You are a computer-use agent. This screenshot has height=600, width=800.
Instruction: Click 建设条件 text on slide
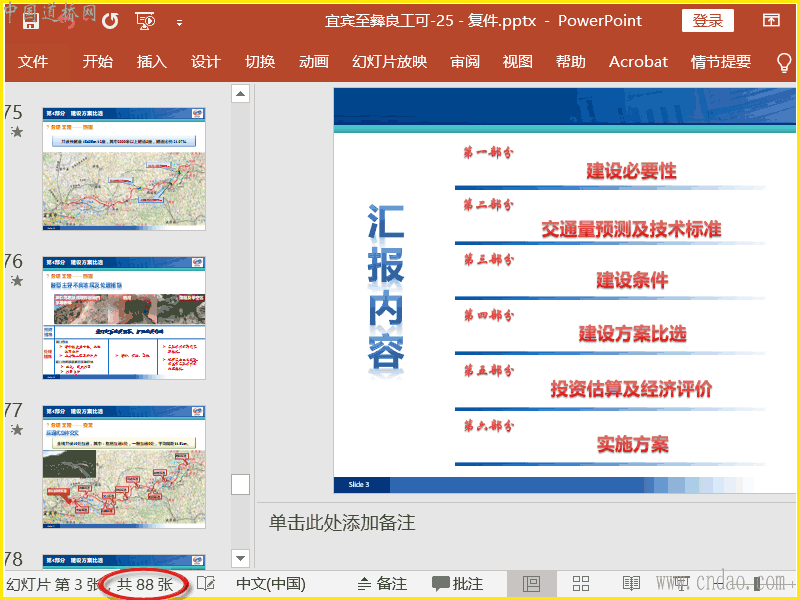(x=632, y=280)
